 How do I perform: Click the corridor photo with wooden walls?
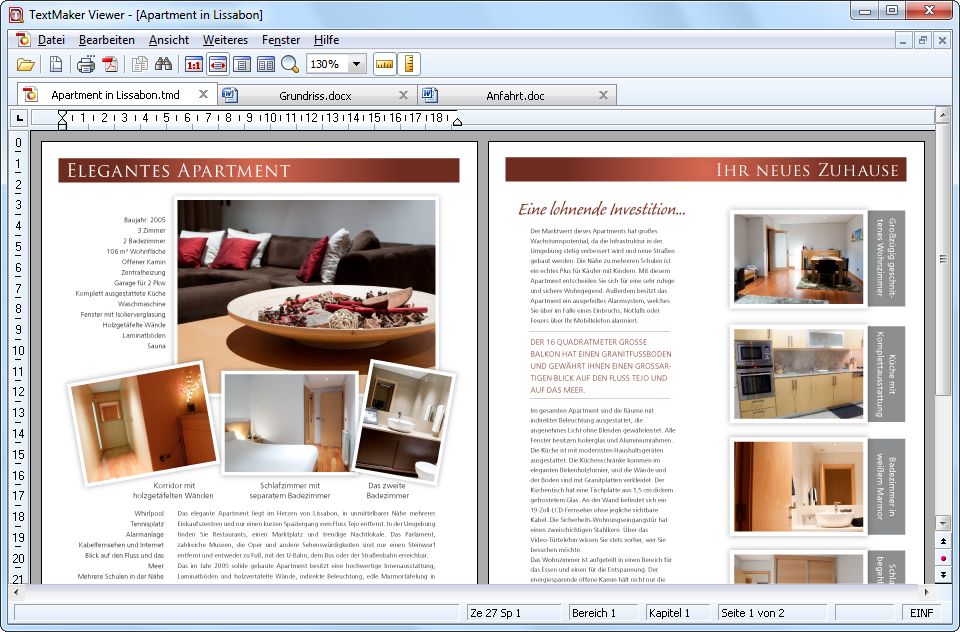pos(142,423)
